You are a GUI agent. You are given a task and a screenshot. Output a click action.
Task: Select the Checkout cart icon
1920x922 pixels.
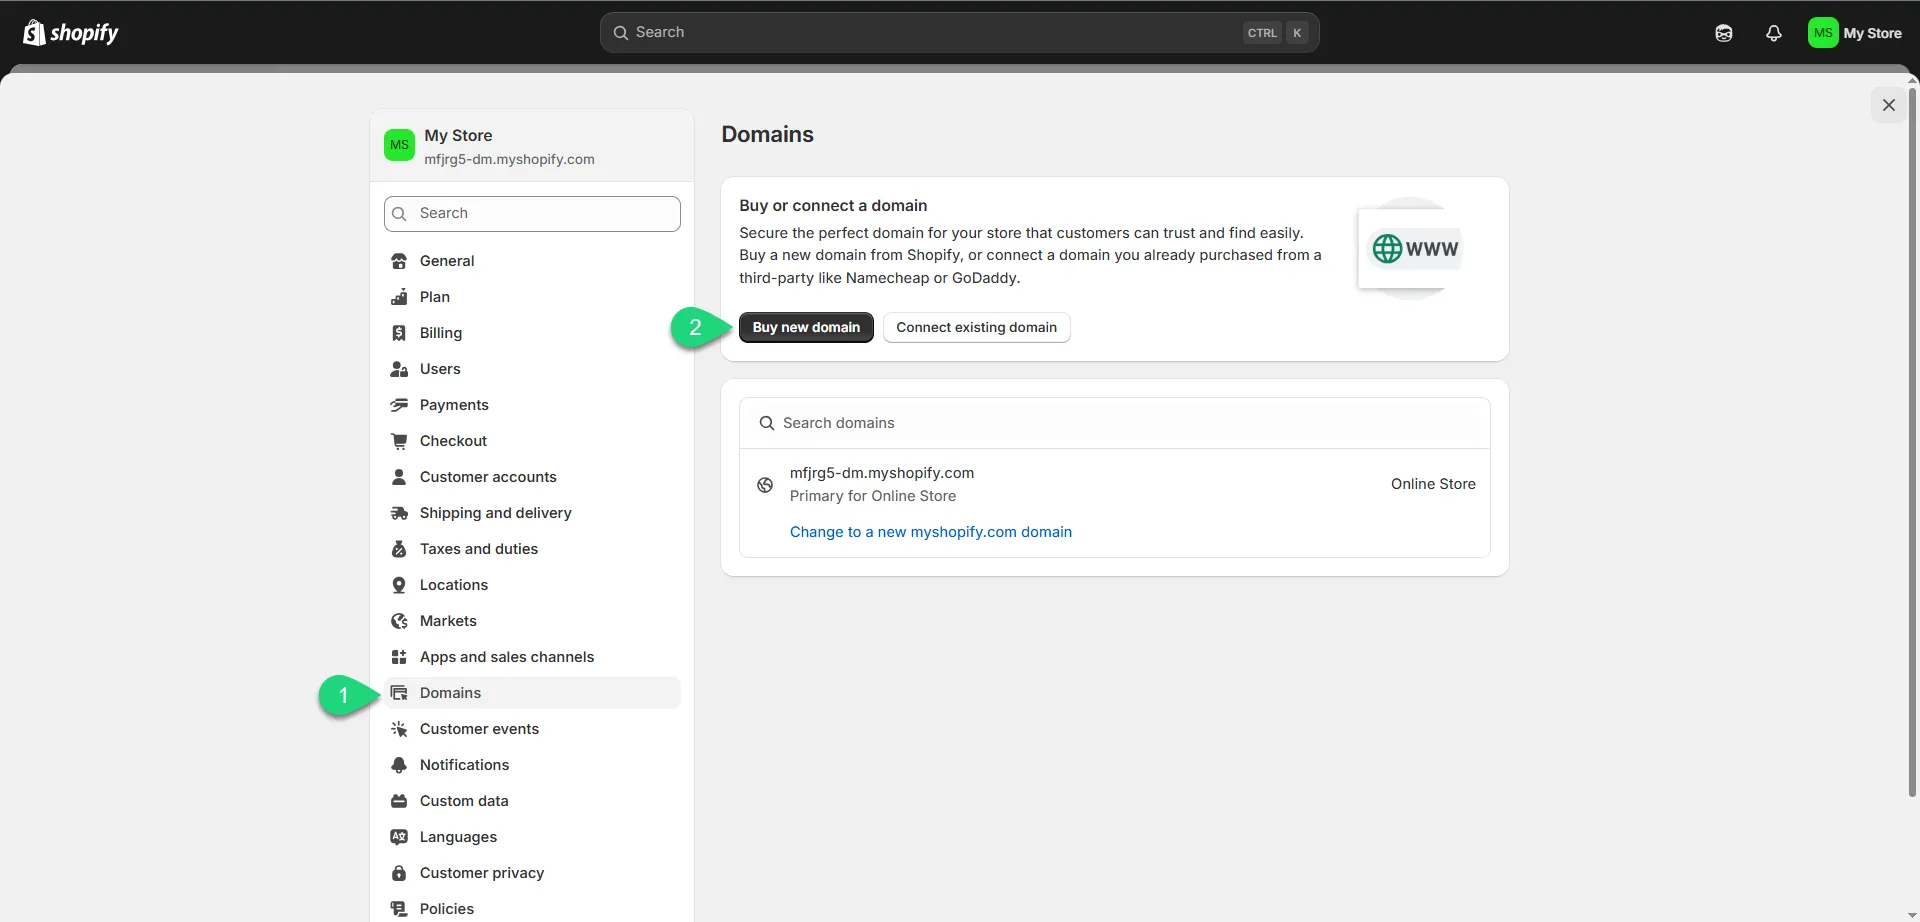pos(399,441)
